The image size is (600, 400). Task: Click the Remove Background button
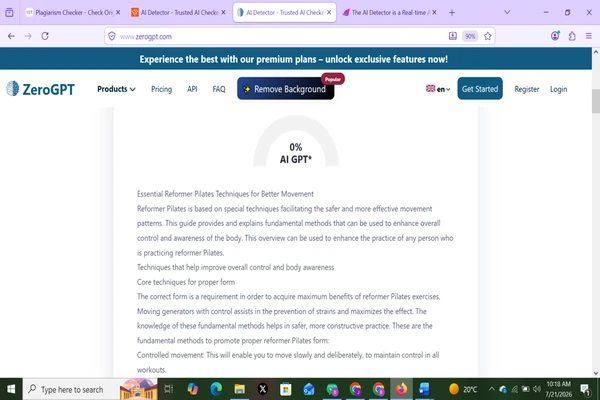coord(285,89)
